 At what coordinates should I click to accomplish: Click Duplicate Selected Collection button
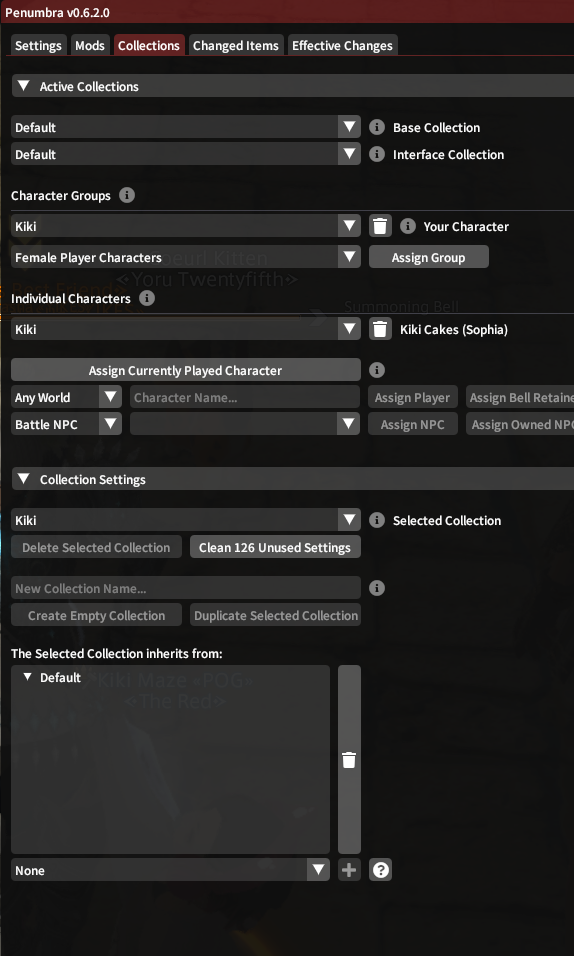(275, 615)
